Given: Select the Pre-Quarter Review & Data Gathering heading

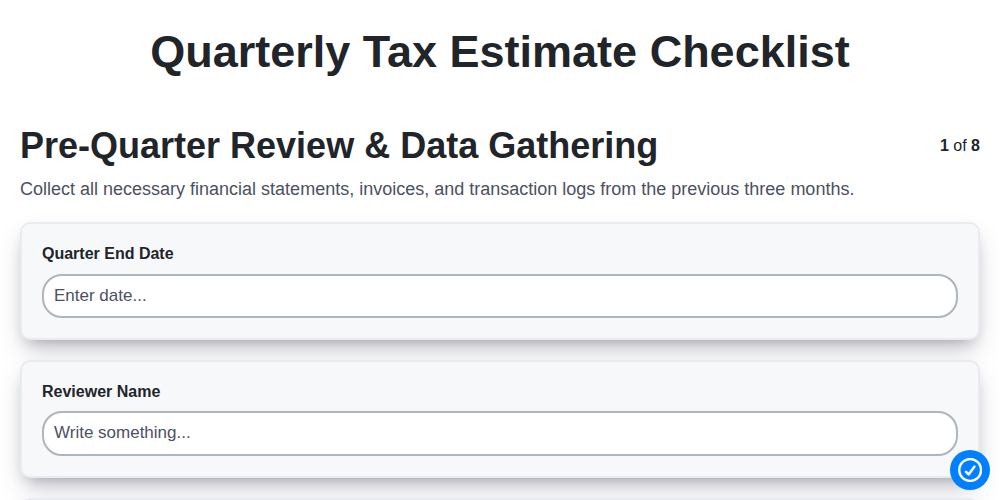Looking at the screenshot, I should pos(339,145).
